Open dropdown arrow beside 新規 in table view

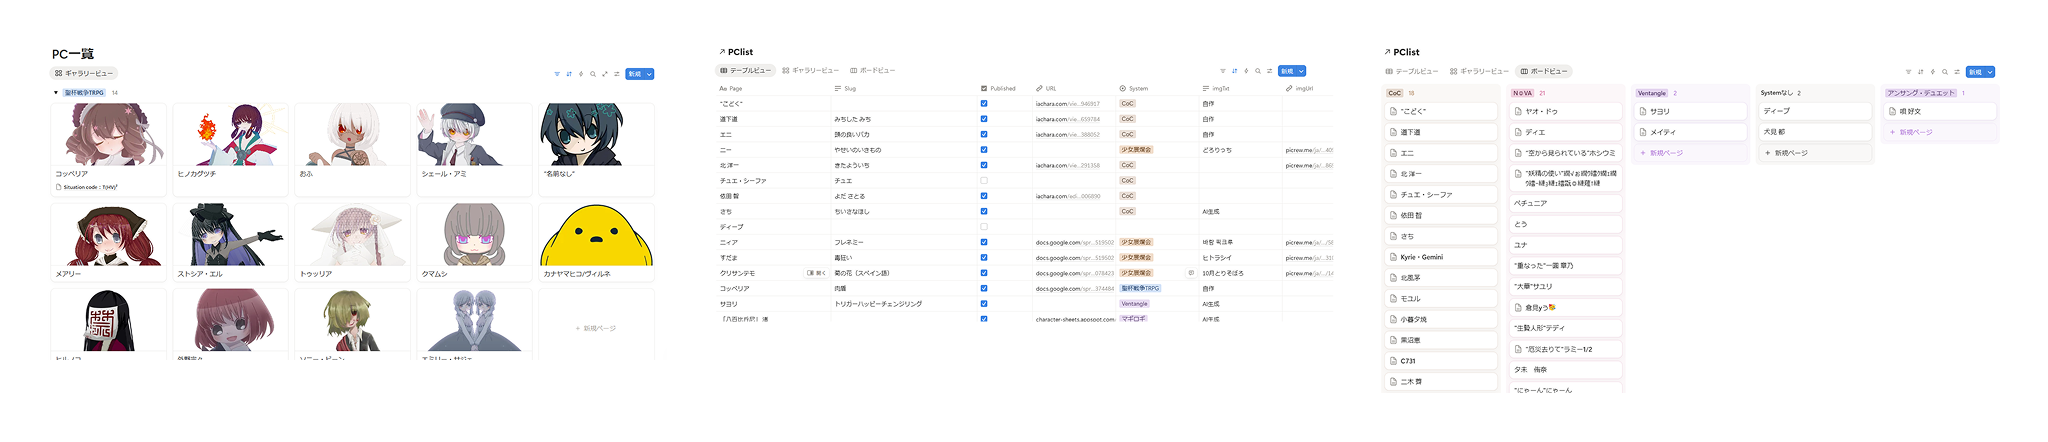(1300, 71)
